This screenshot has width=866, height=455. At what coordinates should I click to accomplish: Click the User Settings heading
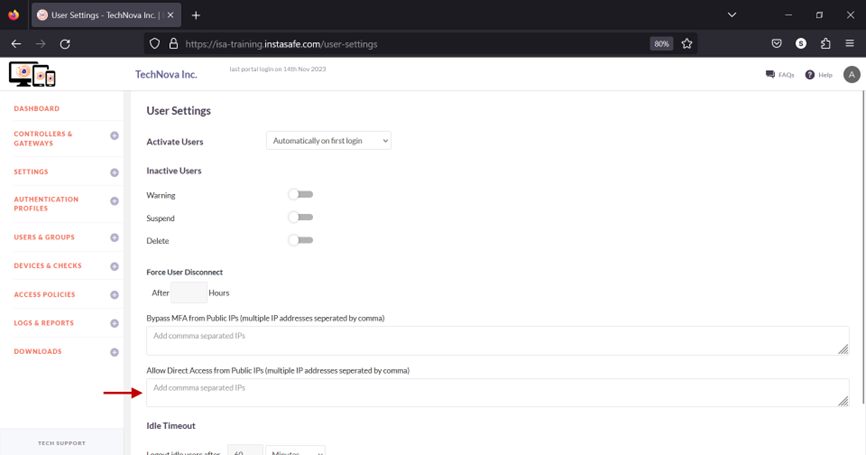pos(178,111)
